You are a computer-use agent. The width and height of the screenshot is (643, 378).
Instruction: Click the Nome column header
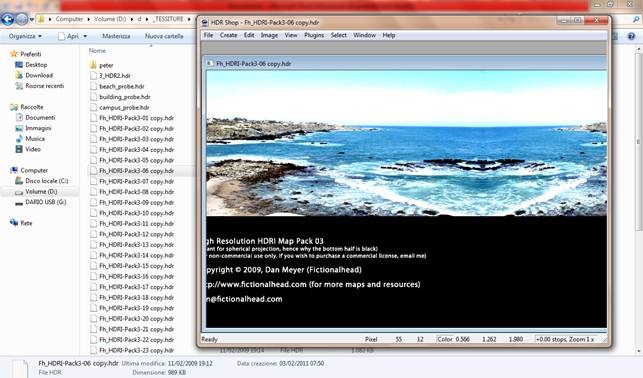click(x=97, y=50)
